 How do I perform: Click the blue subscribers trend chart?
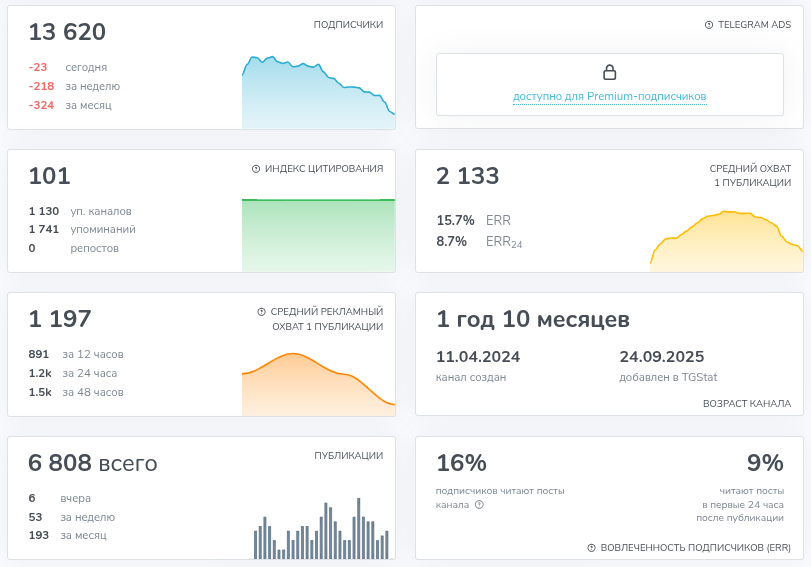(318, 92)
